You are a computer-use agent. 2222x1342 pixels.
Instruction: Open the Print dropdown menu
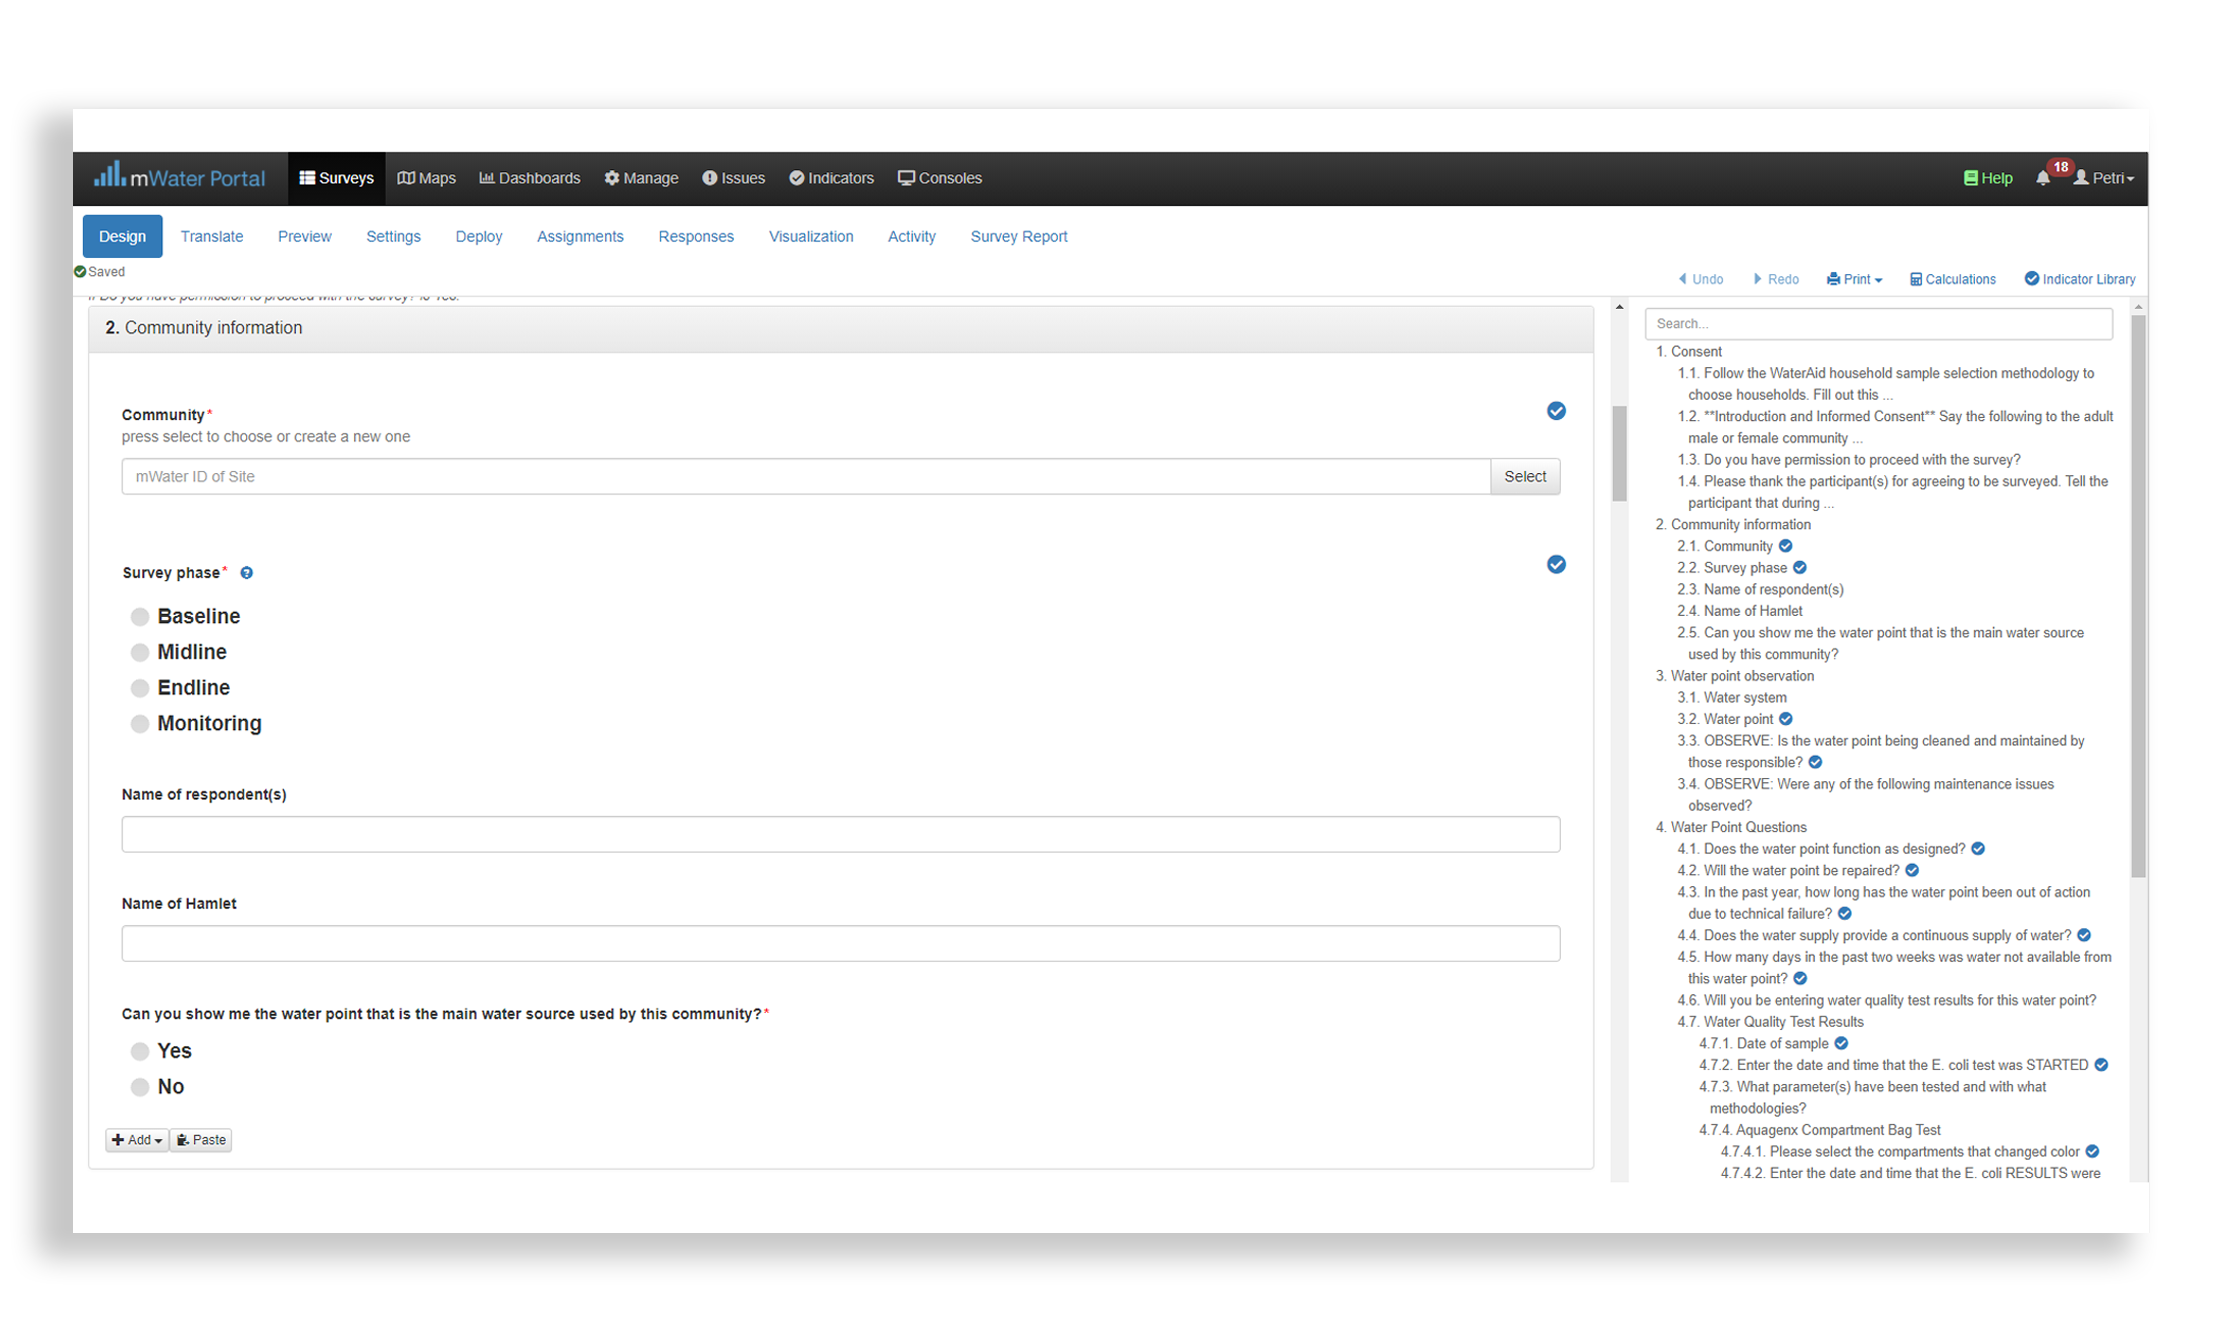1854,279
